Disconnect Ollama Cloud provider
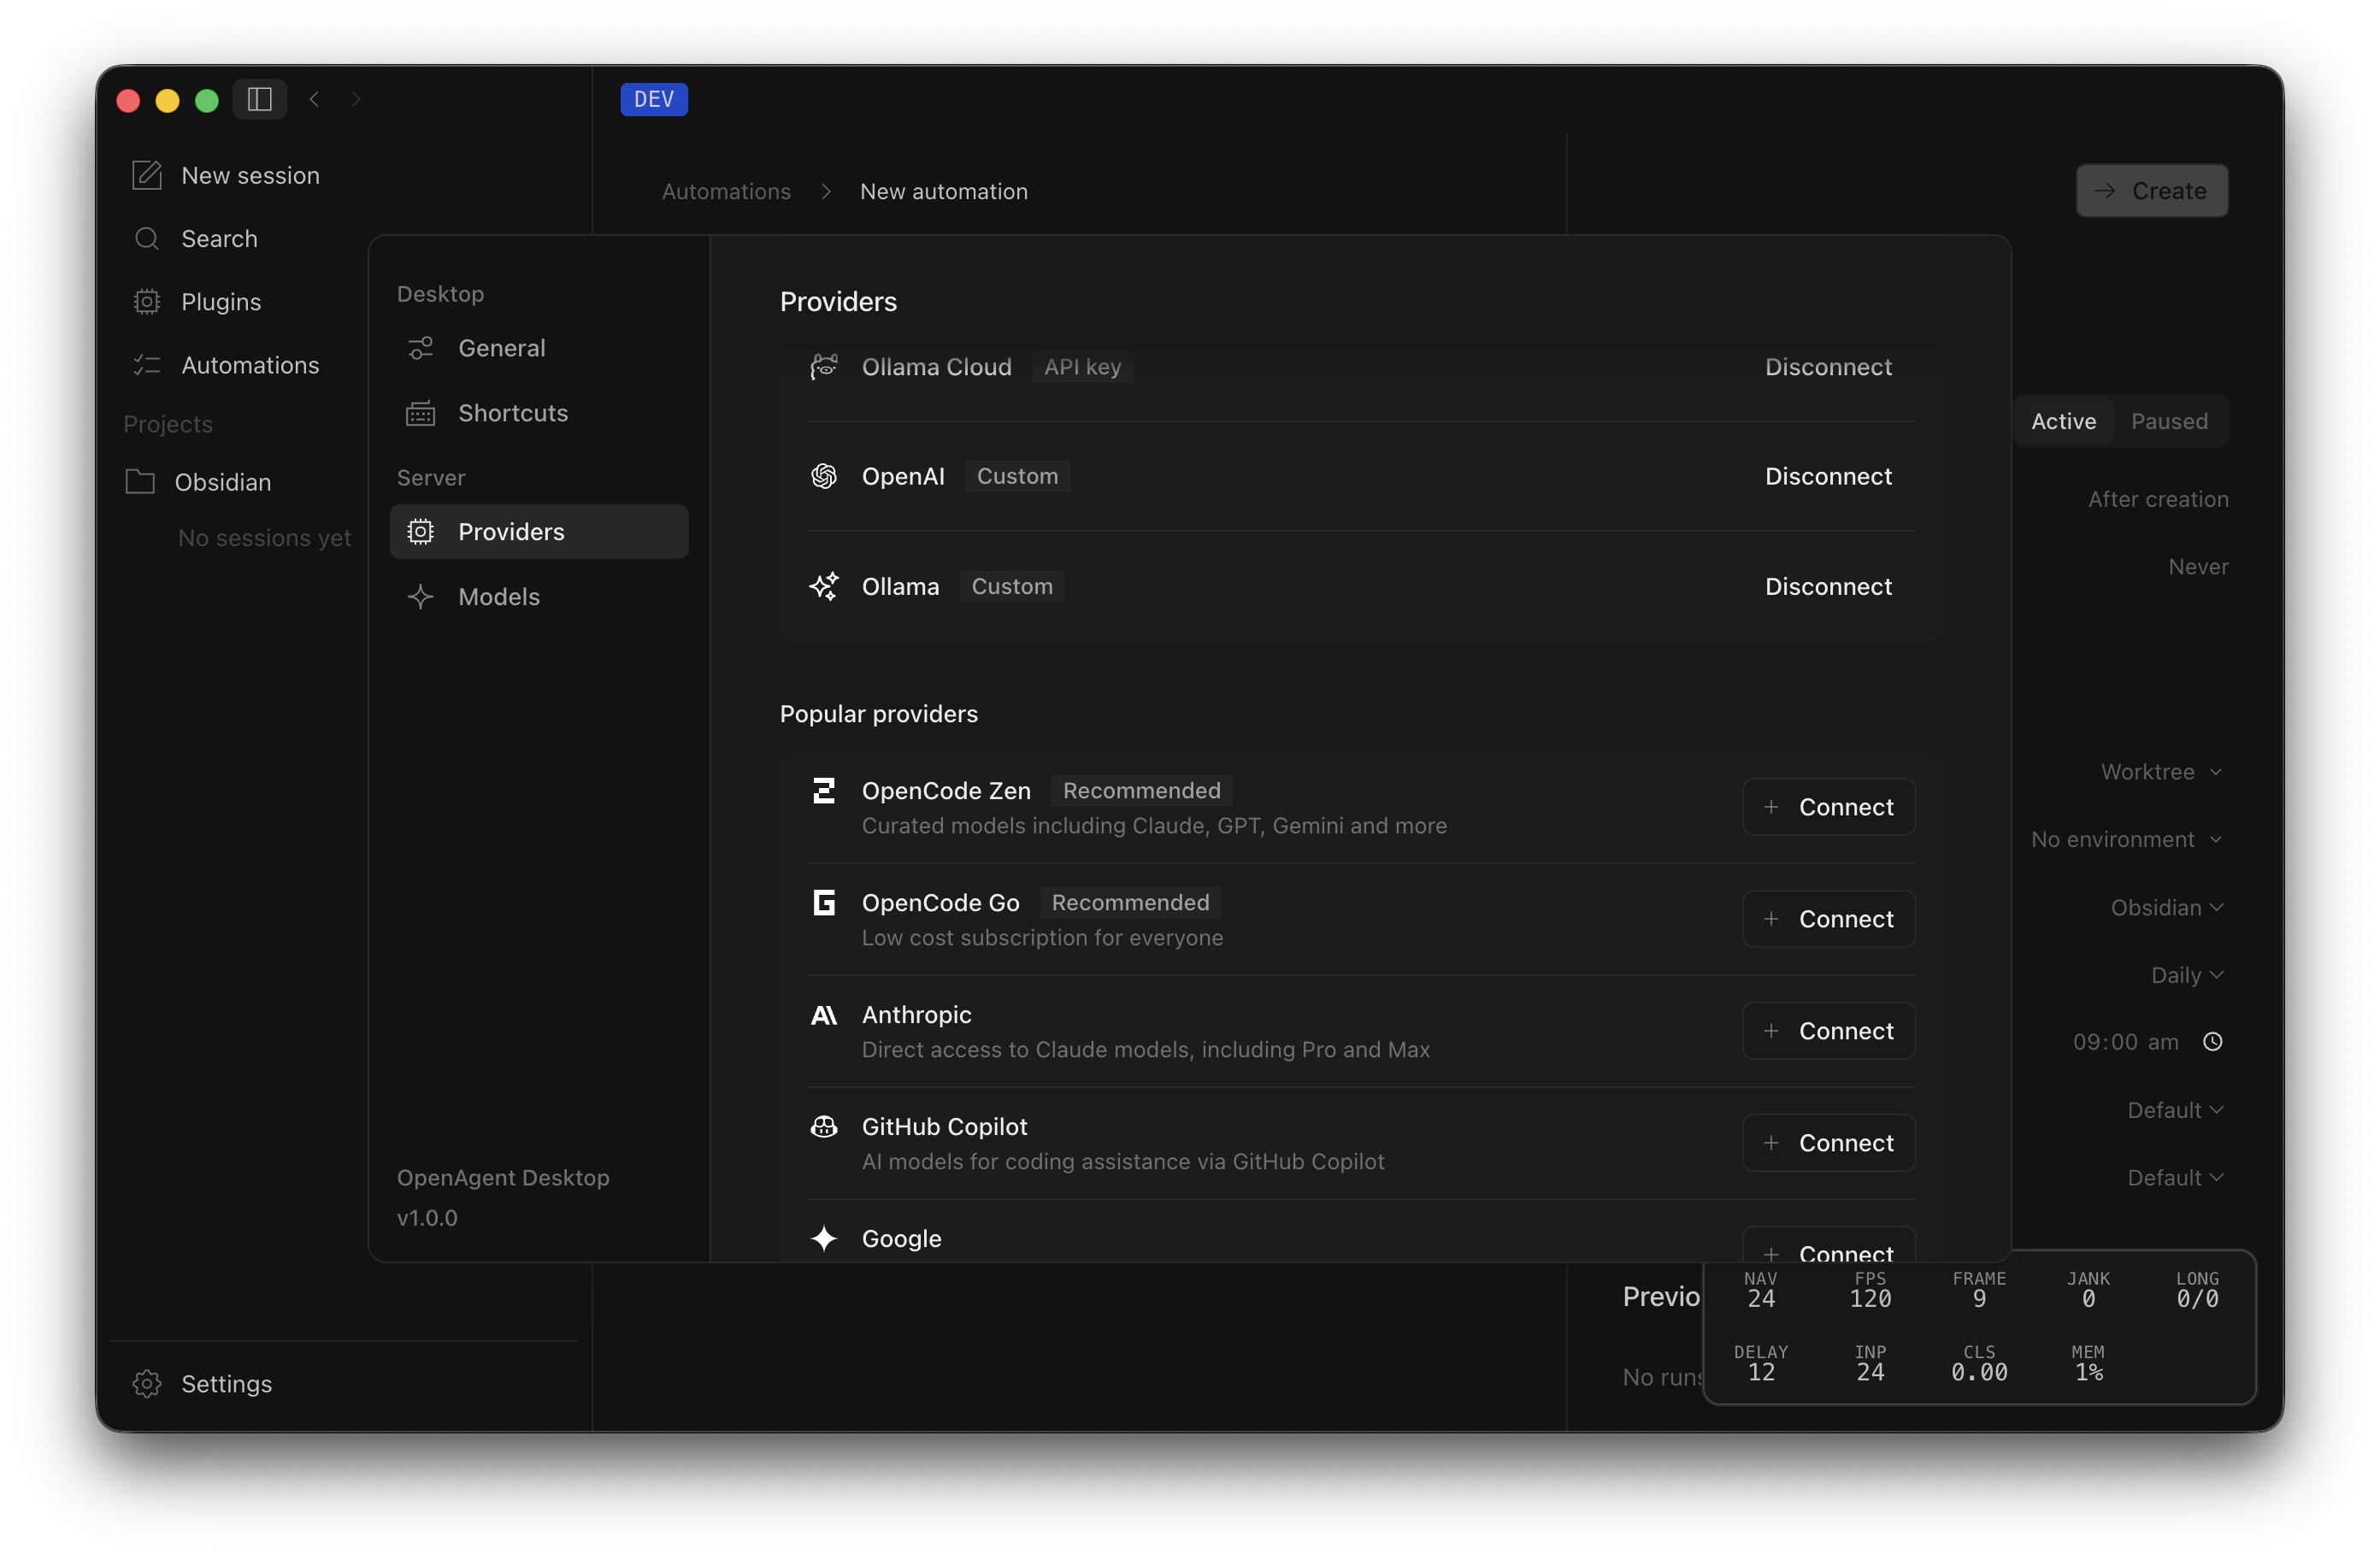The width and height of the screenshot is (2380, 1559). (1828, 367)
